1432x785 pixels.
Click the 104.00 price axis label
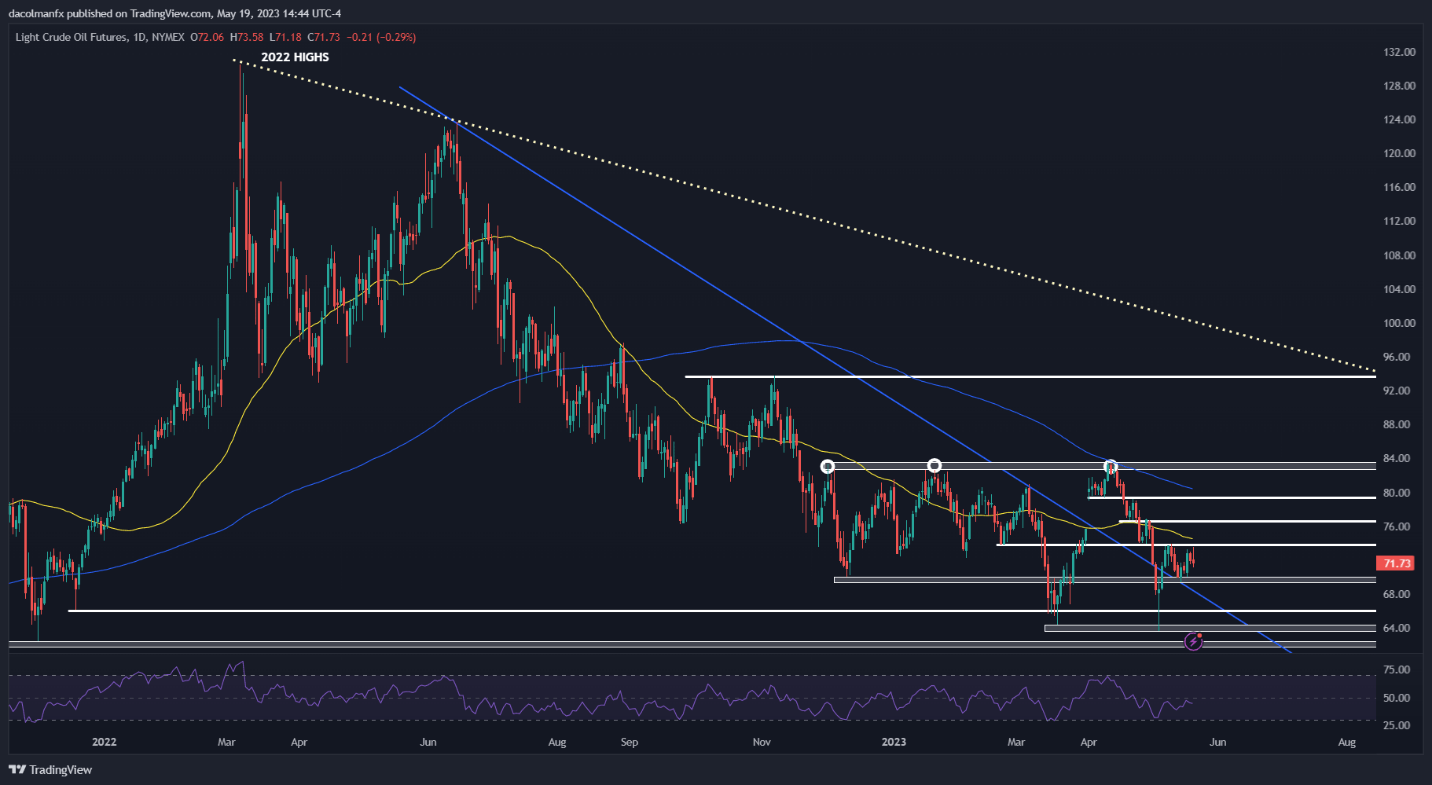1400,289
